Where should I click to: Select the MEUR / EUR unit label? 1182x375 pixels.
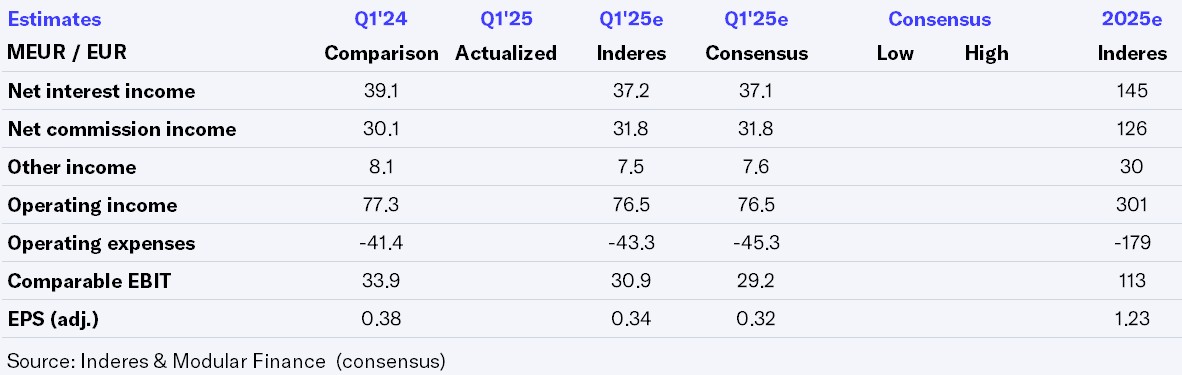click(67, 53)
